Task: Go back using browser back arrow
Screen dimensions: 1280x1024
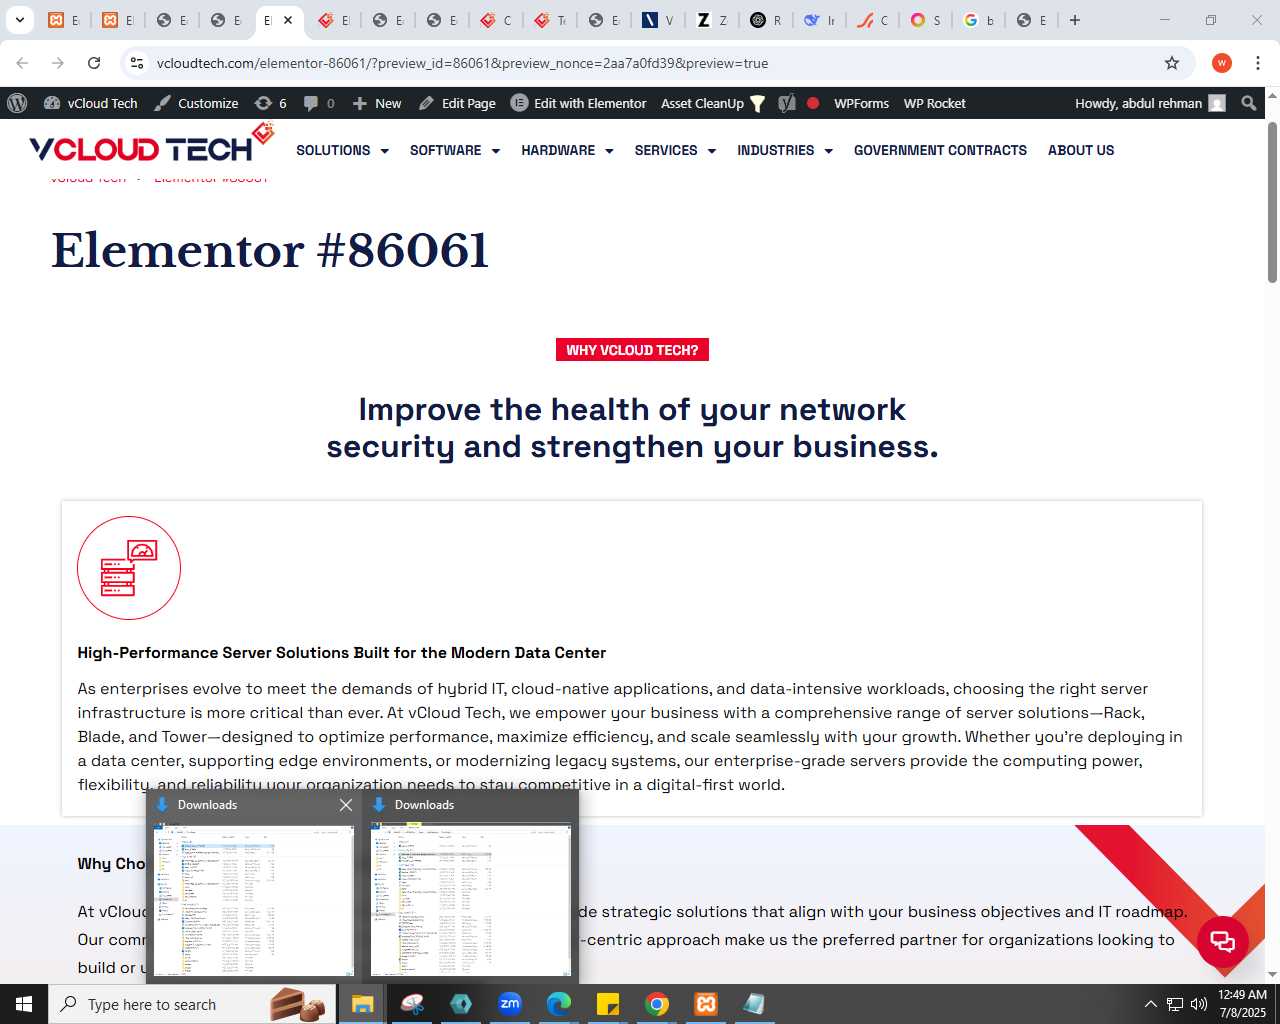Action: tap(22, 63)
